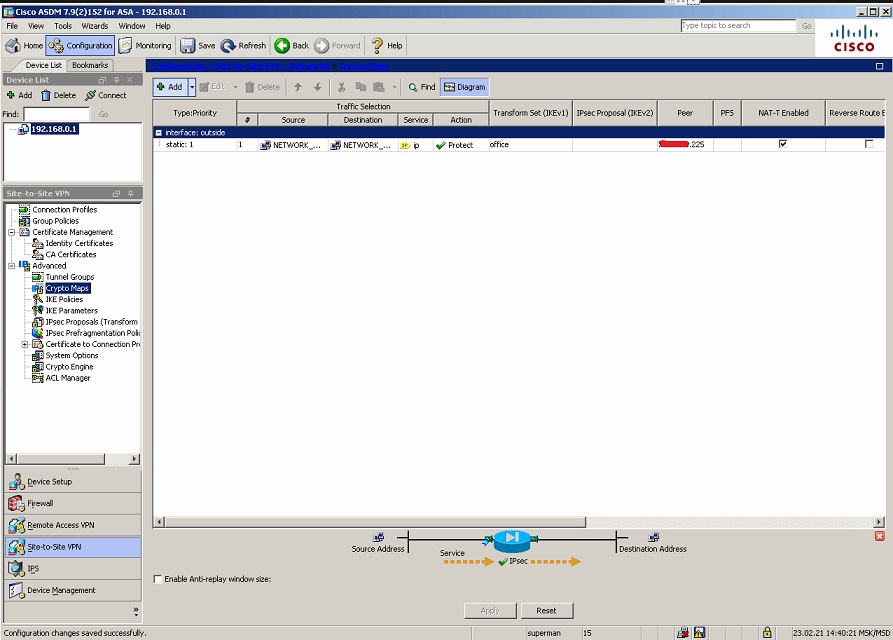893x640 pixels.
Task: Refresh the ASDM configuration
Action: [x=244, y=46]
